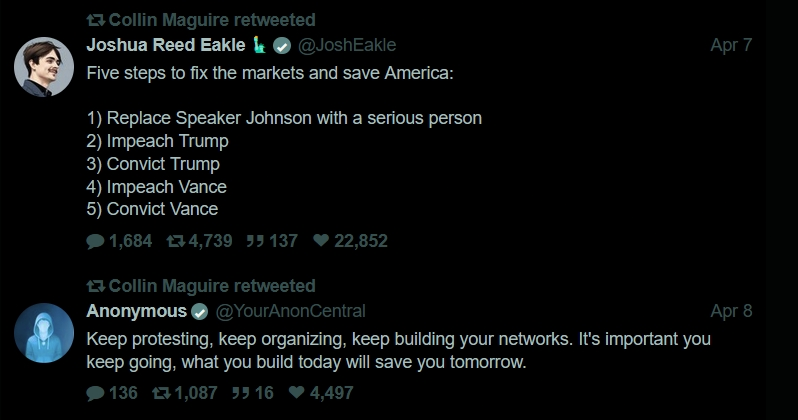This screenshot has width=798, height=420.
Task: Click verified badge next to Joshua Reed Eakle
Action: (x=282, y=45)
